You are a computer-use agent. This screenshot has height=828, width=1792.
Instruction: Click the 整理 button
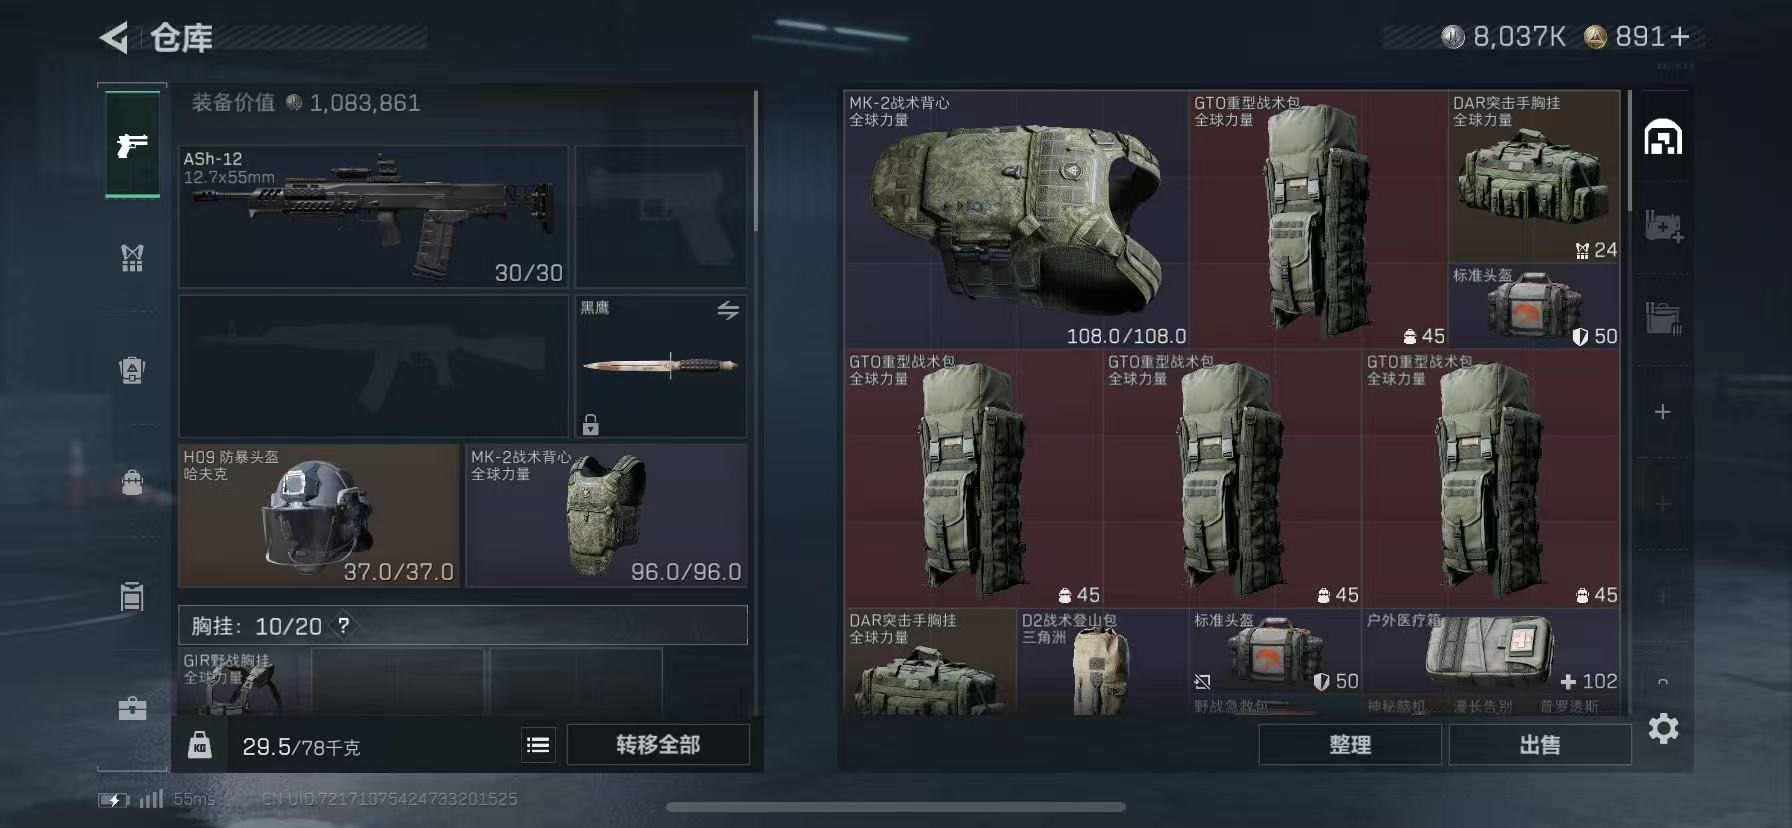pos(1350,745)
